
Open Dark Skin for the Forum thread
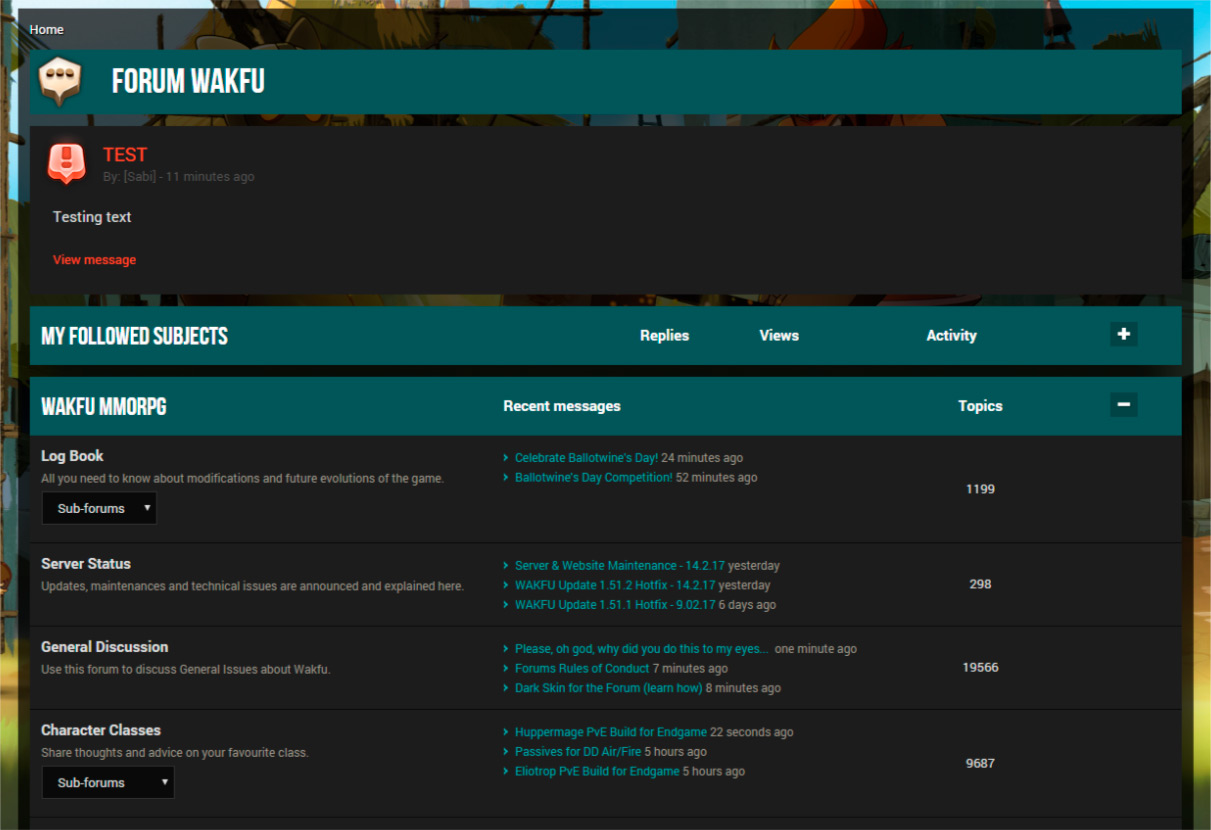[609, 688]
